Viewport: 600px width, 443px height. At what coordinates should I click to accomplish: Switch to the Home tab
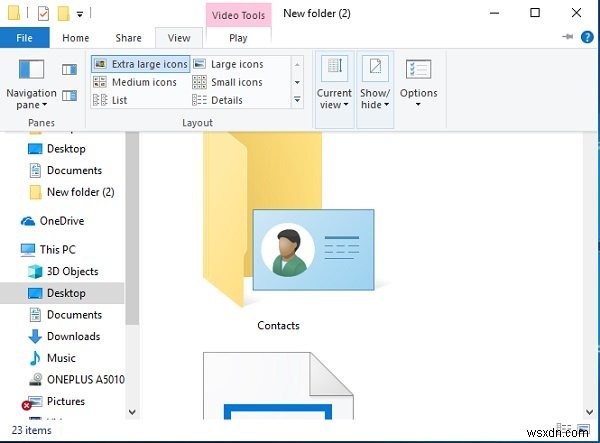click(x=76, y=38)
